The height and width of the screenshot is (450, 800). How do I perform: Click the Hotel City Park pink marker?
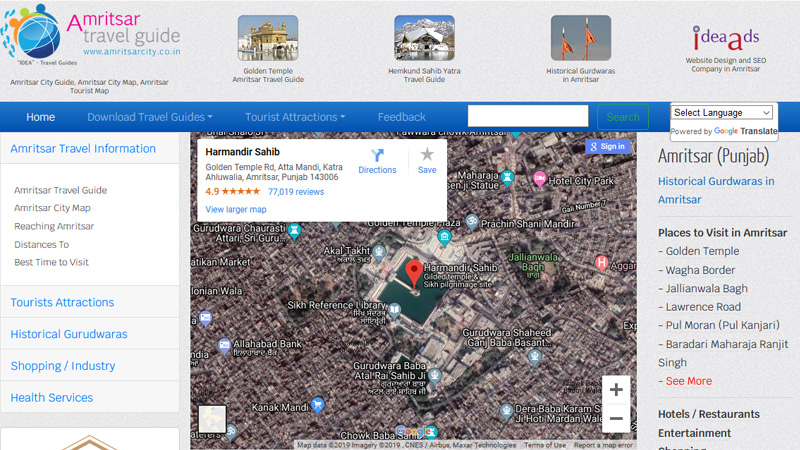tap(539, 179)
